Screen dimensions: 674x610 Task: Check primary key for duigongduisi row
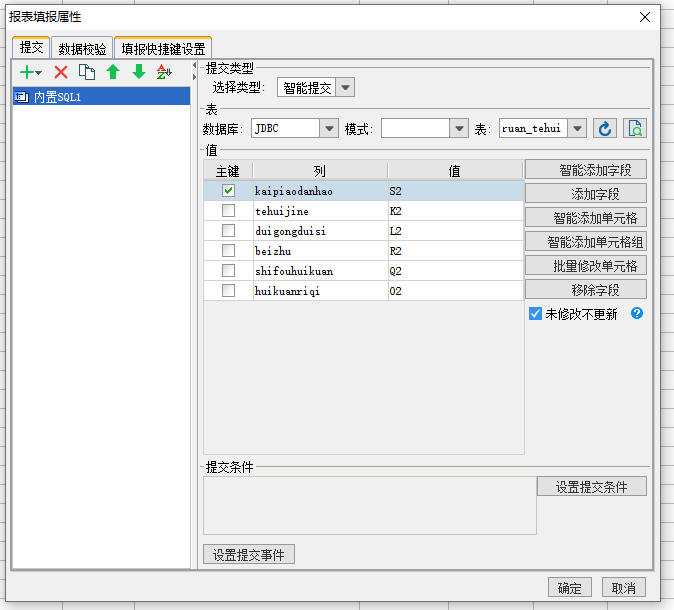(228, 230)
